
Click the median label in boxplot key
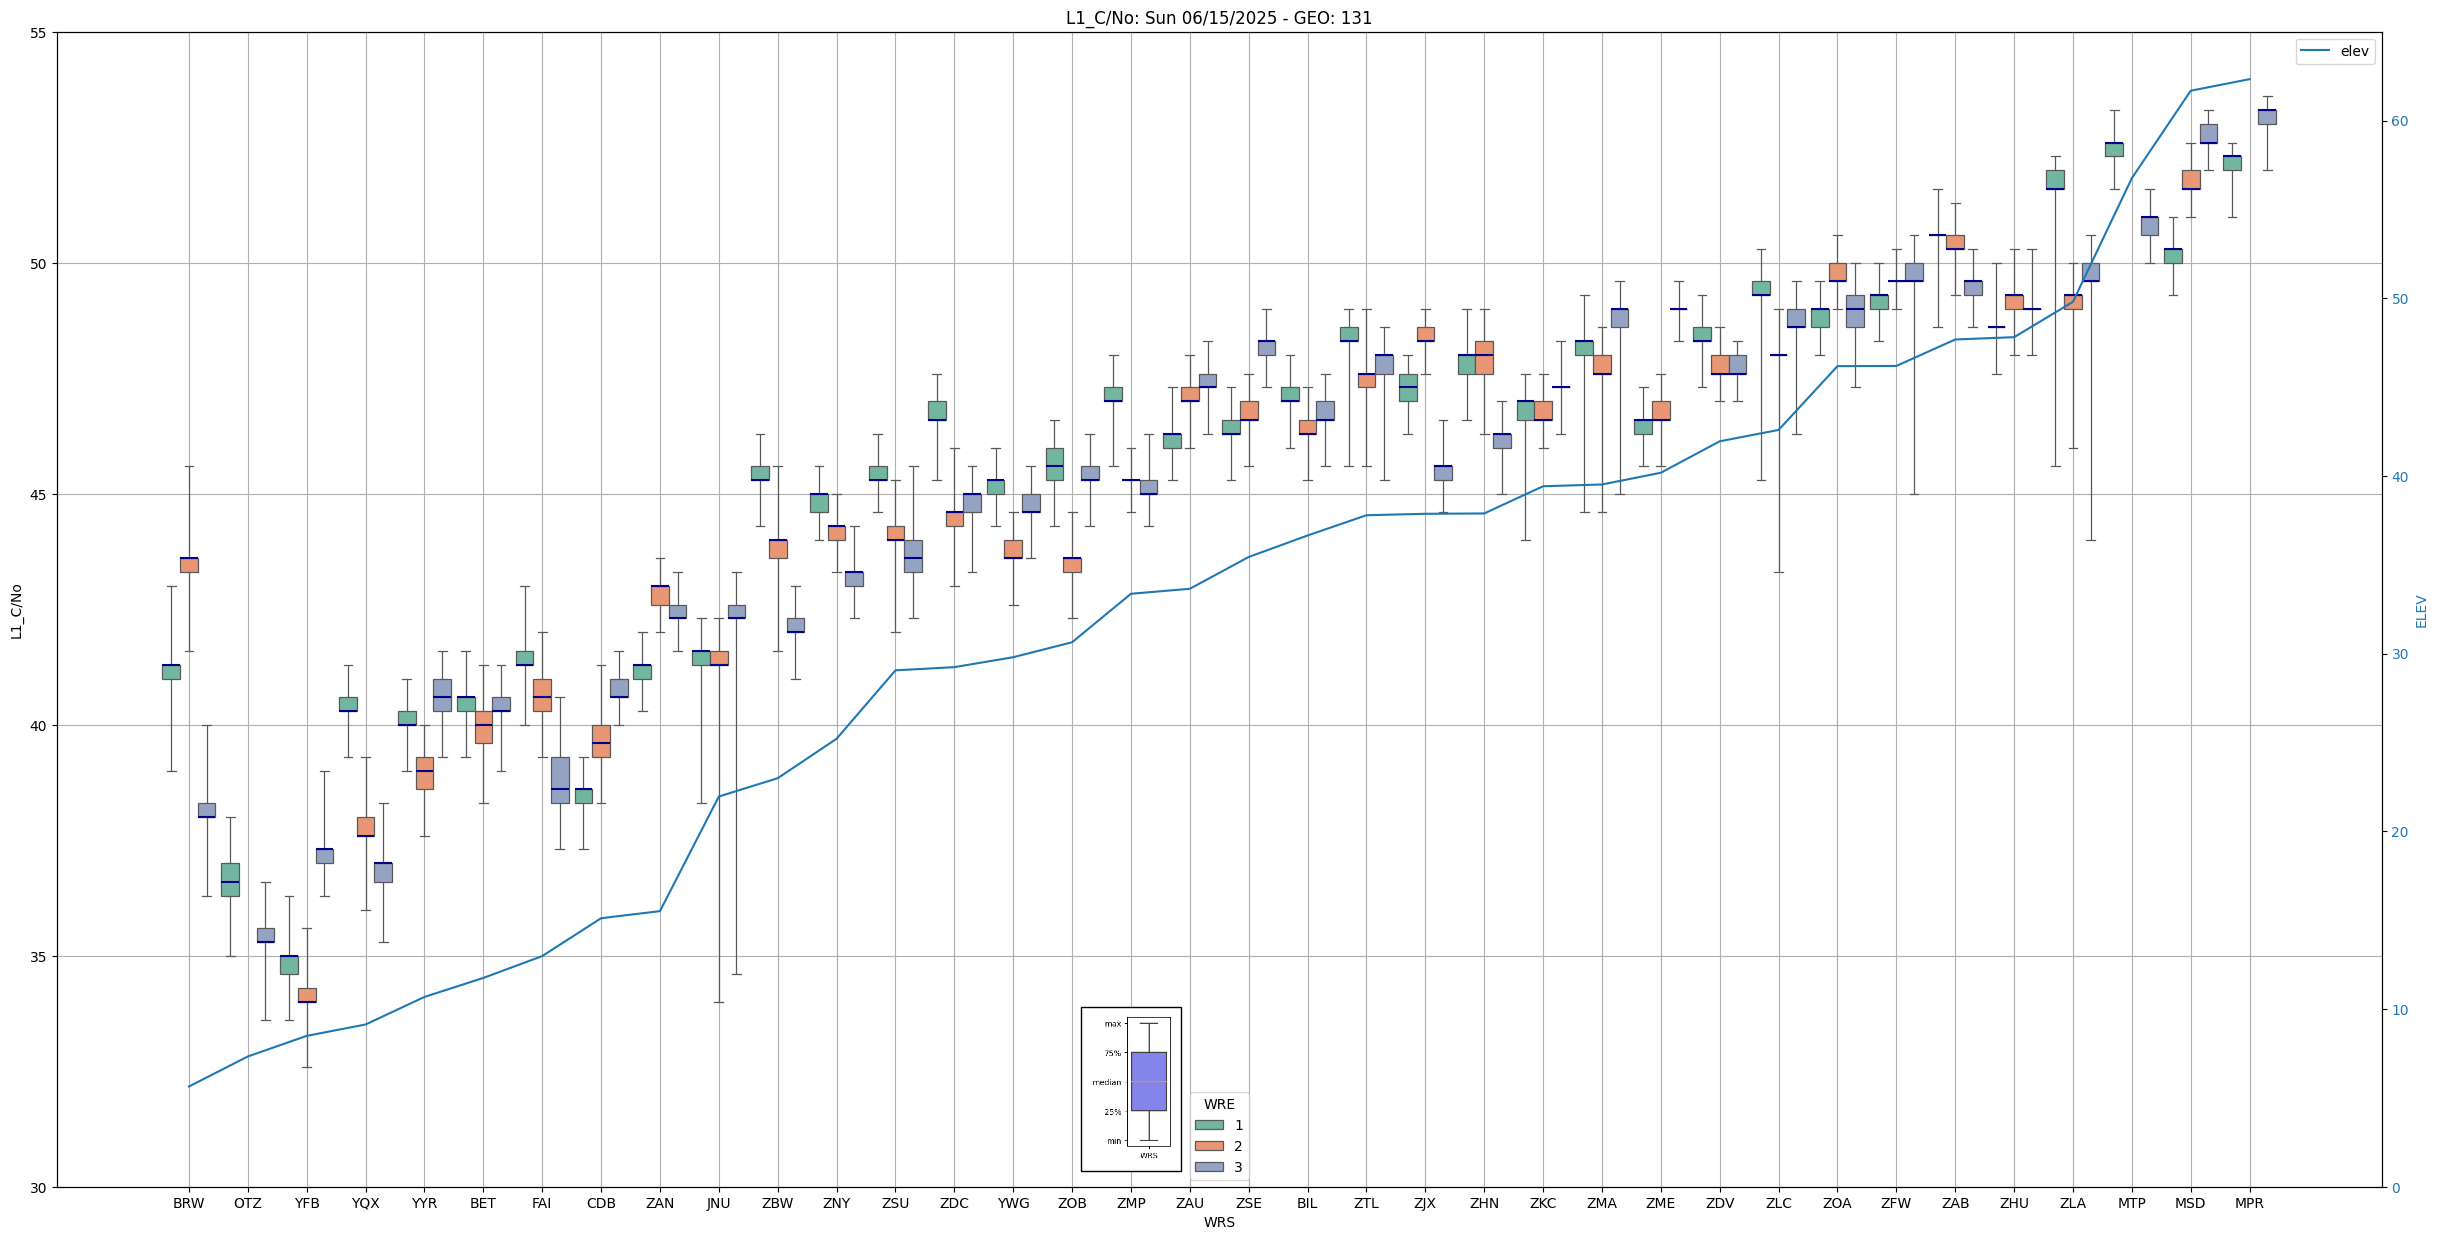pos(1106,1082)
